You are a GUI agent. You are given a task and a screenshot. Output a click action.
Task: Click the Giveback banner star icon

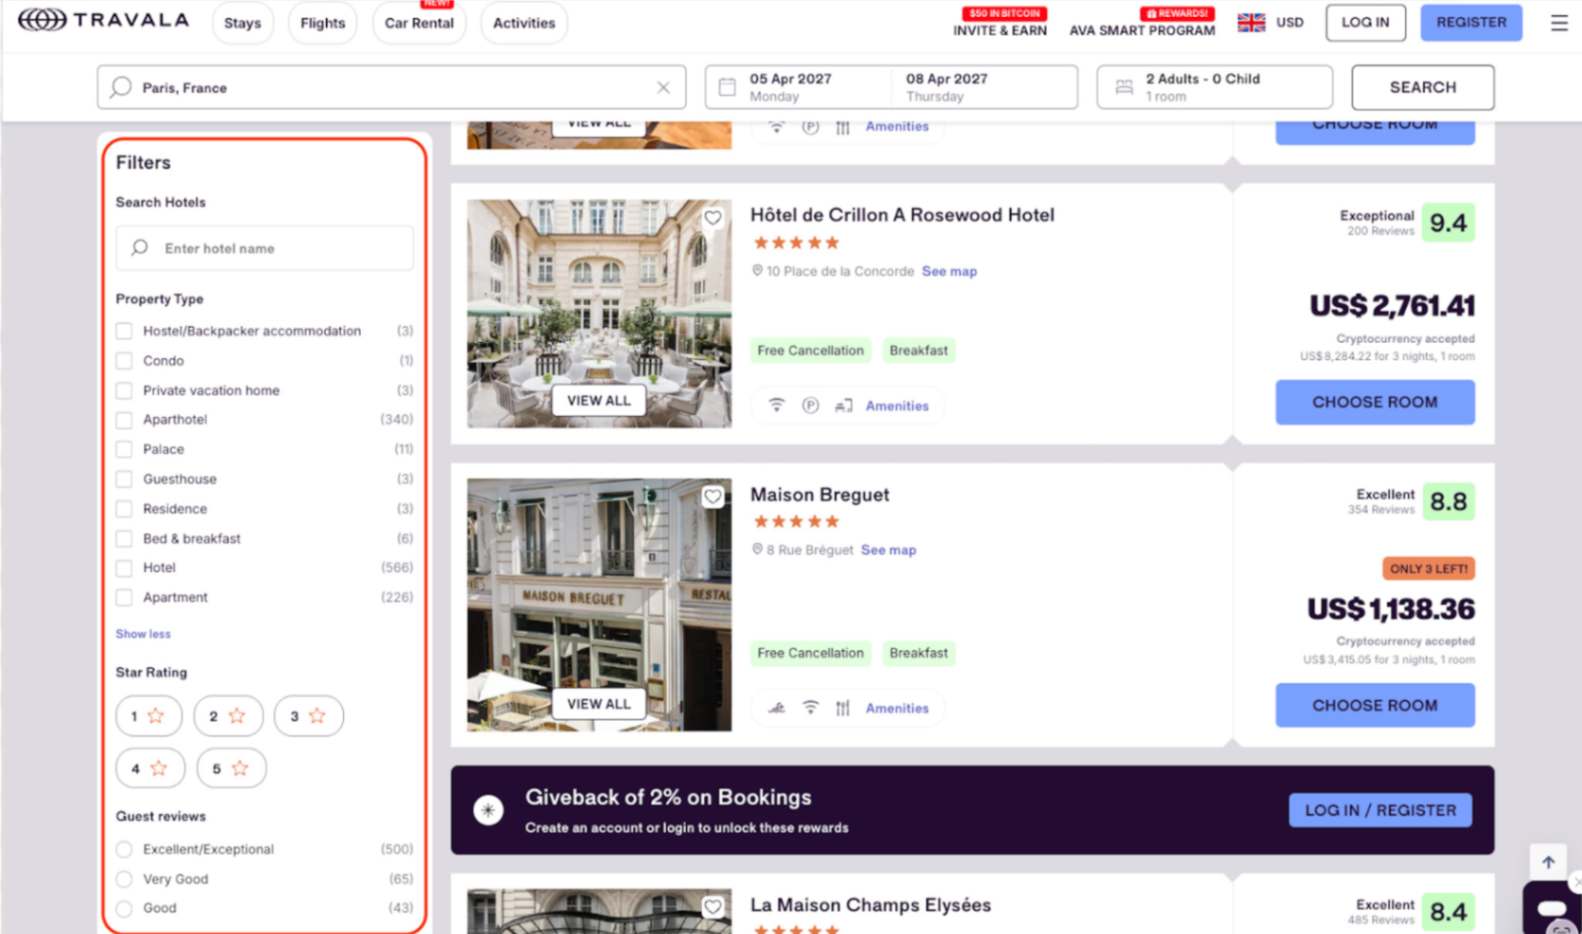[488, 810]
